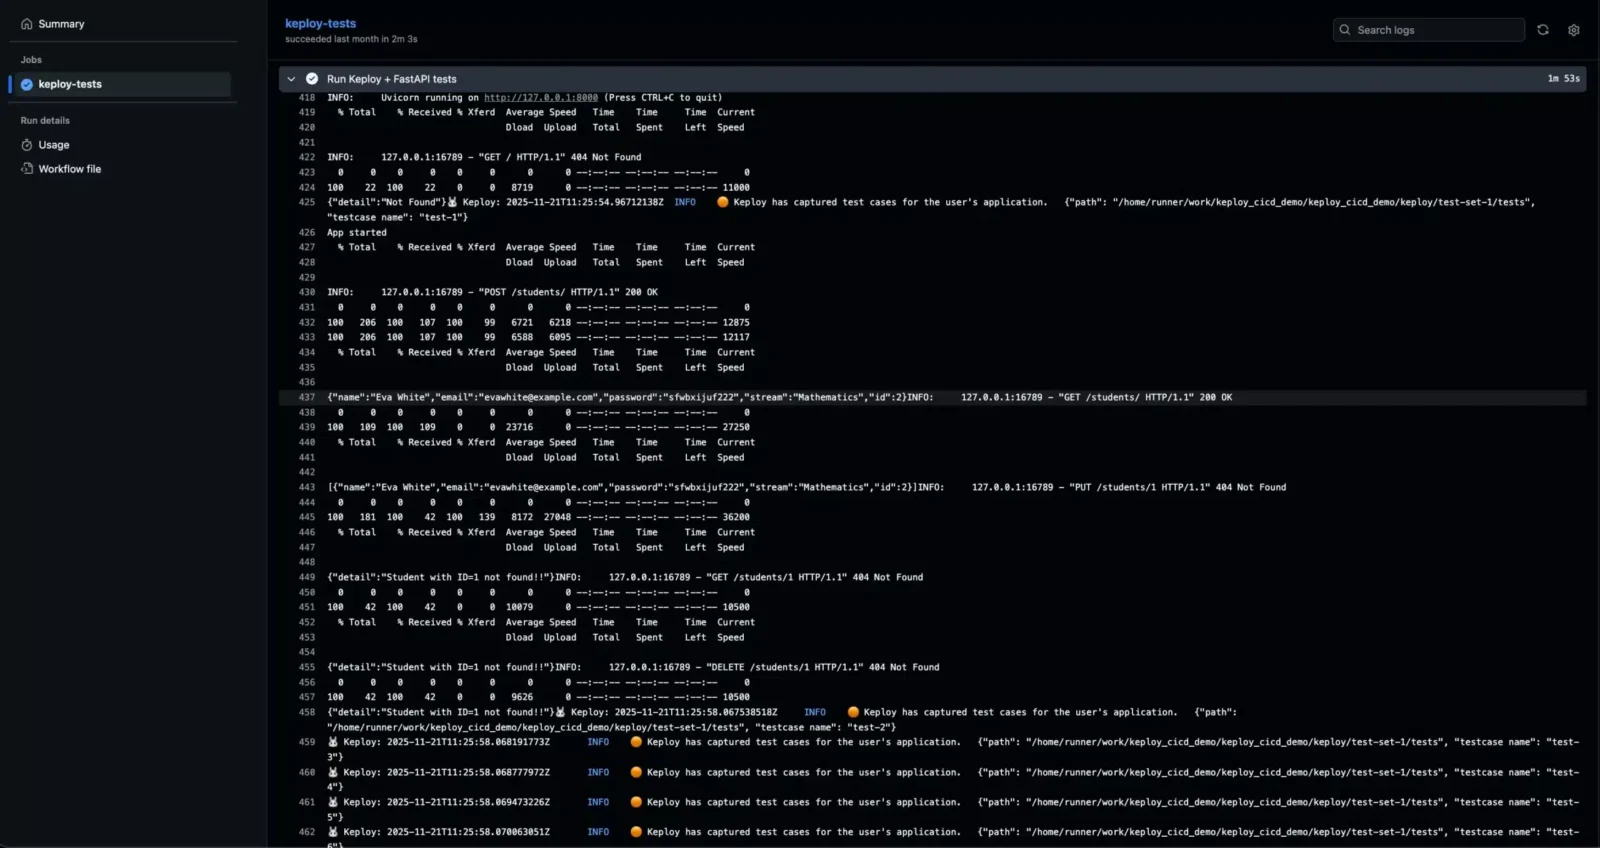Viewport: 1600px width, 848px height.
Task: Click the magnifier icon in Search logs
Action: point(1345,30)
